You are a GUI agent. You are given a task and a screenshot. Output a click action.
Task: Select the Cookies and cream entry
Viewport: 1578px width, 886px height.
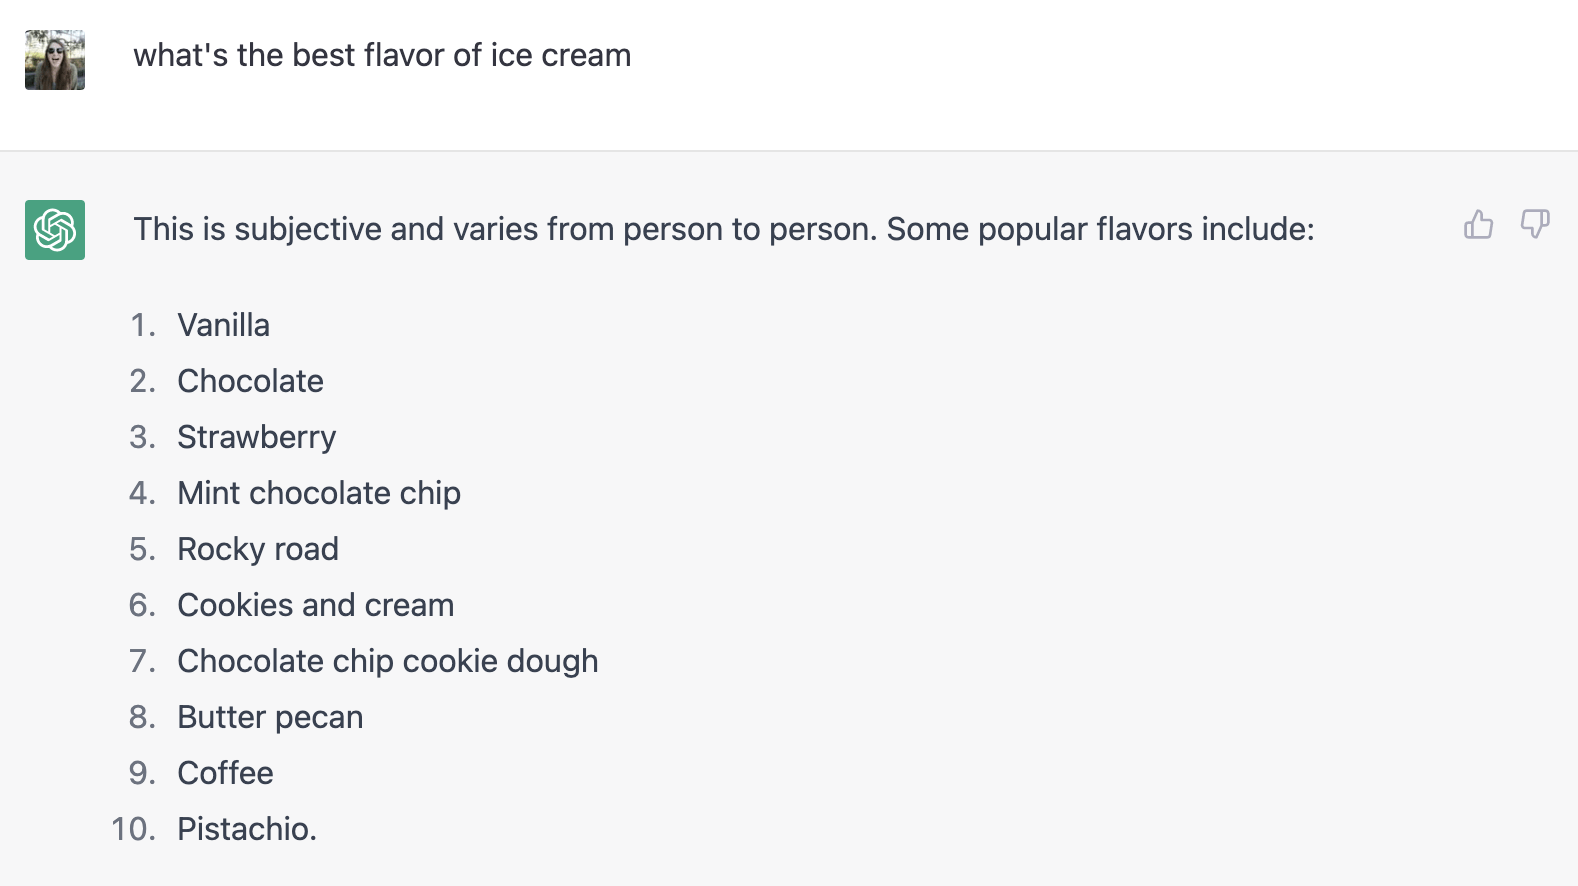(315, 604)
